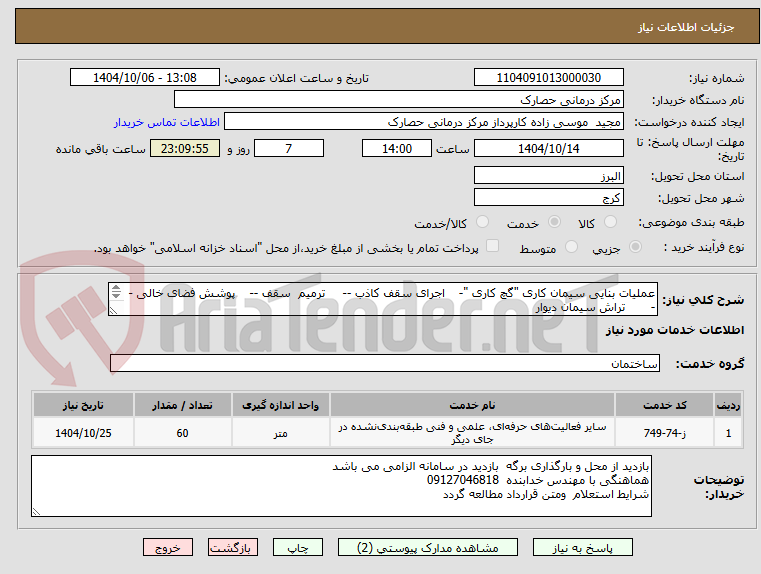Click the اطلاعات خدمات مورد نیاز heading
The image size is (761, 574).
click(675, 330)
